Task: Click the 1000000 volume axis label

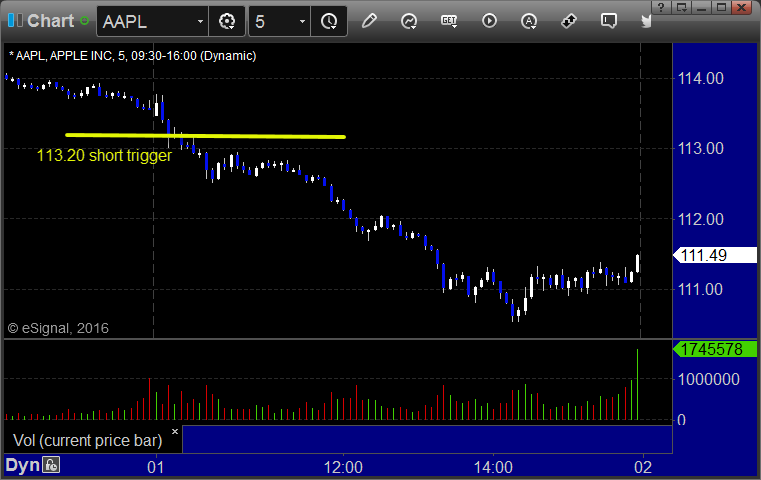Action: click(709, 379)
